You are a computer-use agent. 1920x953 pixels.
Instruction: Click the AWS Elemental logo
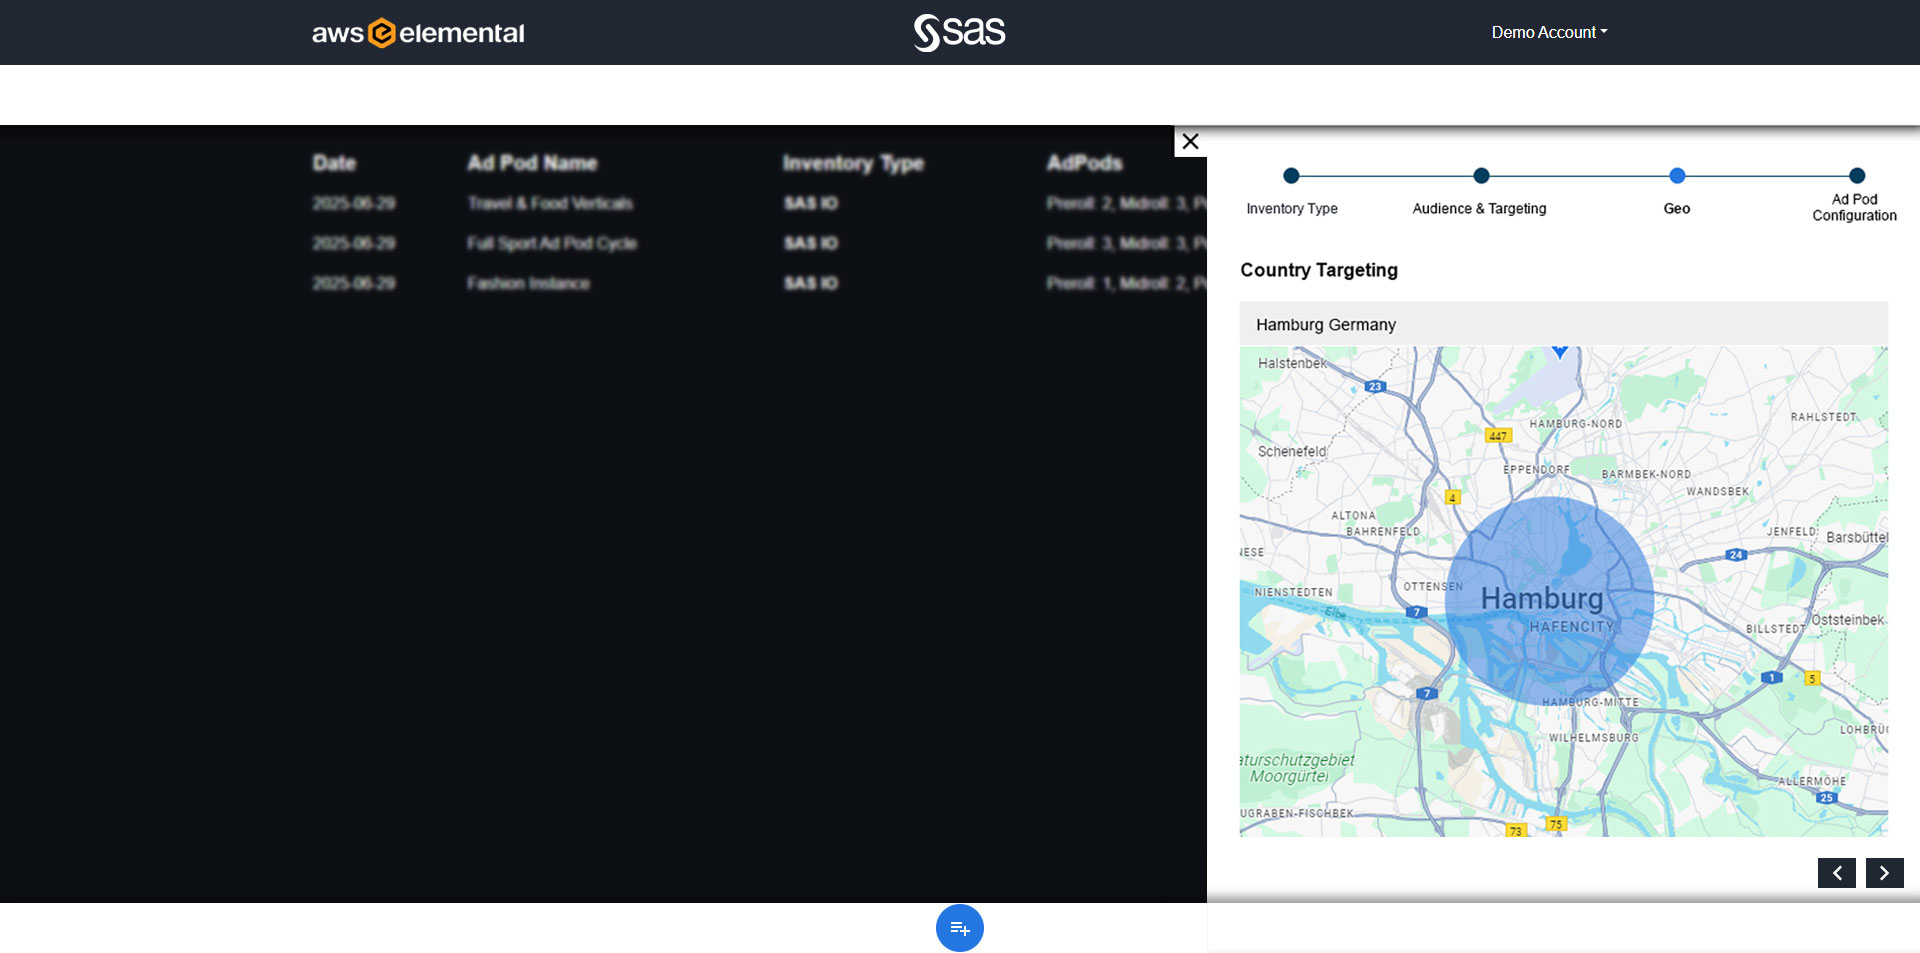click(418, 33)
